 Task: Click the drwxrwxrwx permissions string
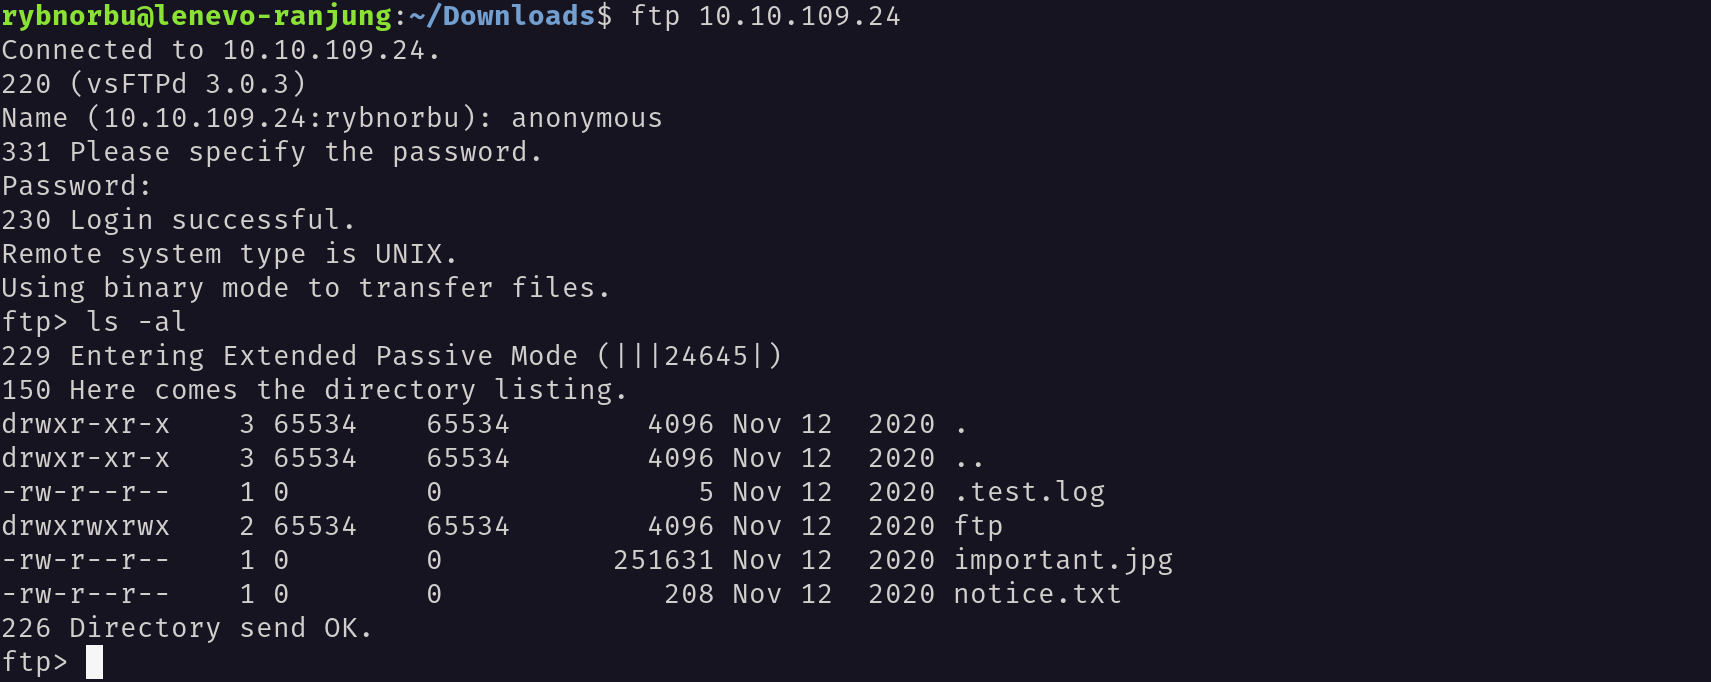86,526
